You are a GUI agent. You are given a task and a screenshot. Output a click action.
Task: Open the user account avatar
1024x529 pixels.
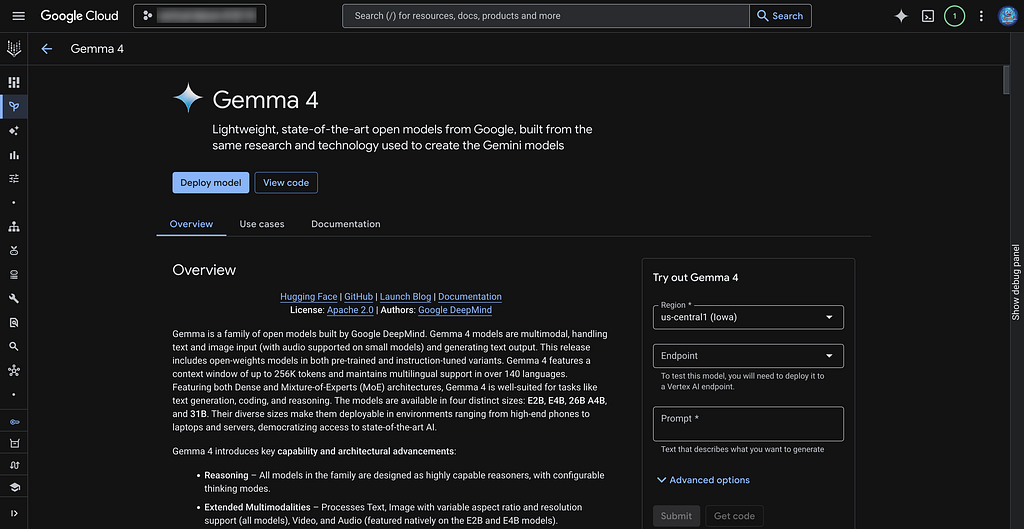click(x=1008, y=16)
